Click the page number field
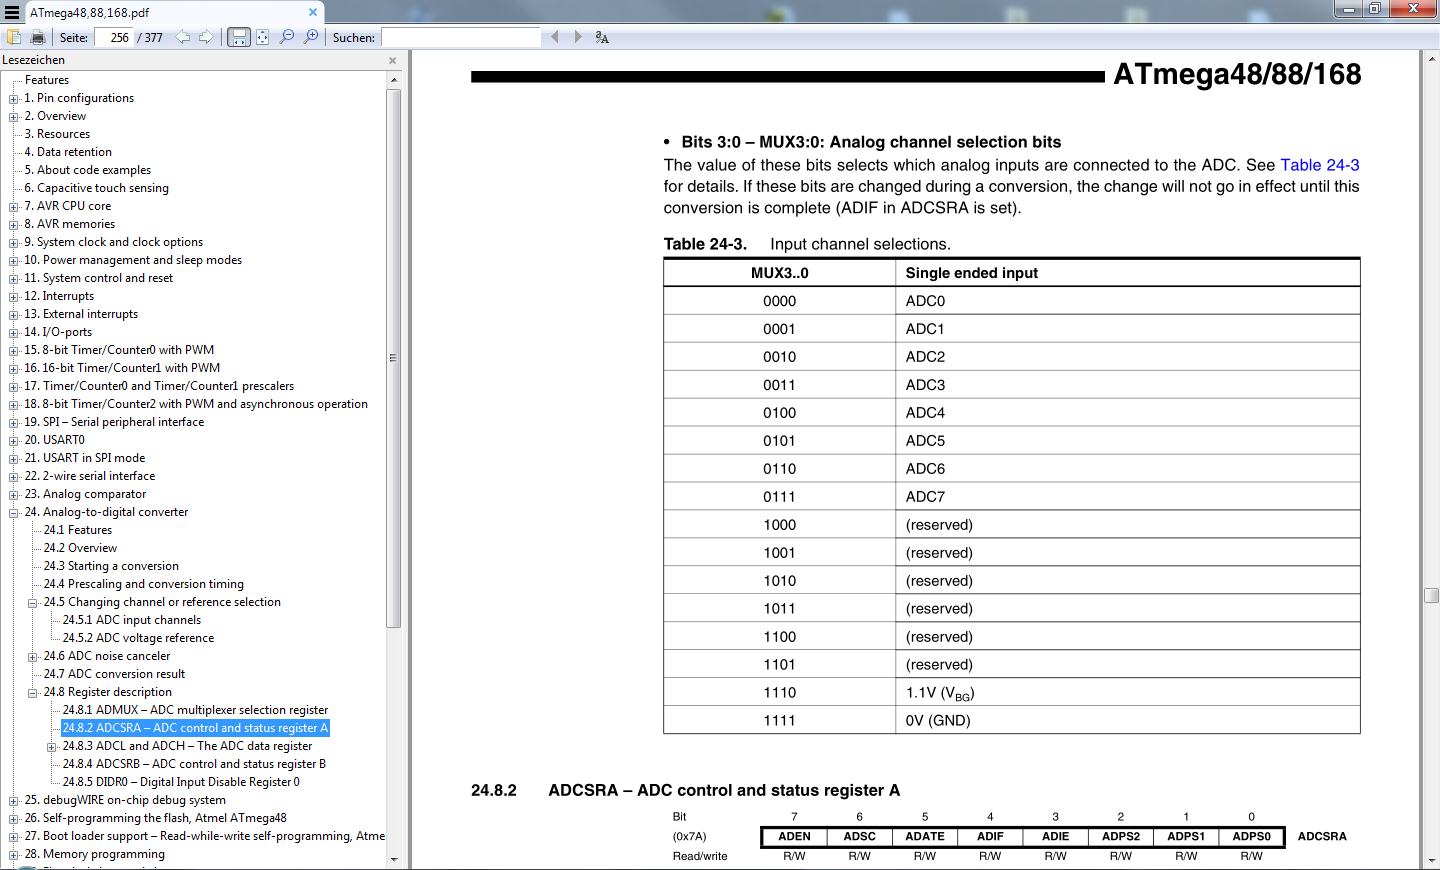Screen dimensions: 1440x870 pos(116,37)
